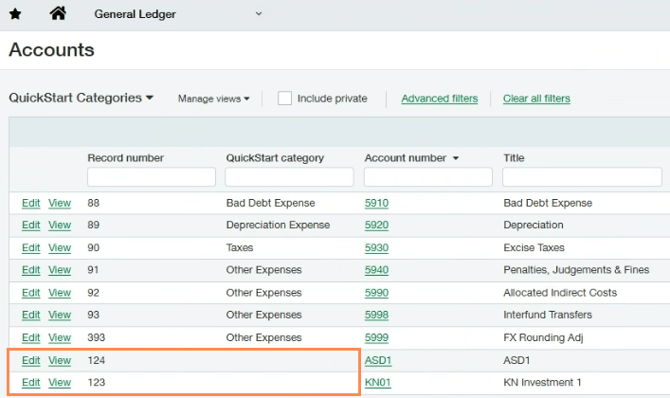View record 91 Penalties row
This screenshot has width=670, height=398.
pyautogui.click(x=59, y=270)
